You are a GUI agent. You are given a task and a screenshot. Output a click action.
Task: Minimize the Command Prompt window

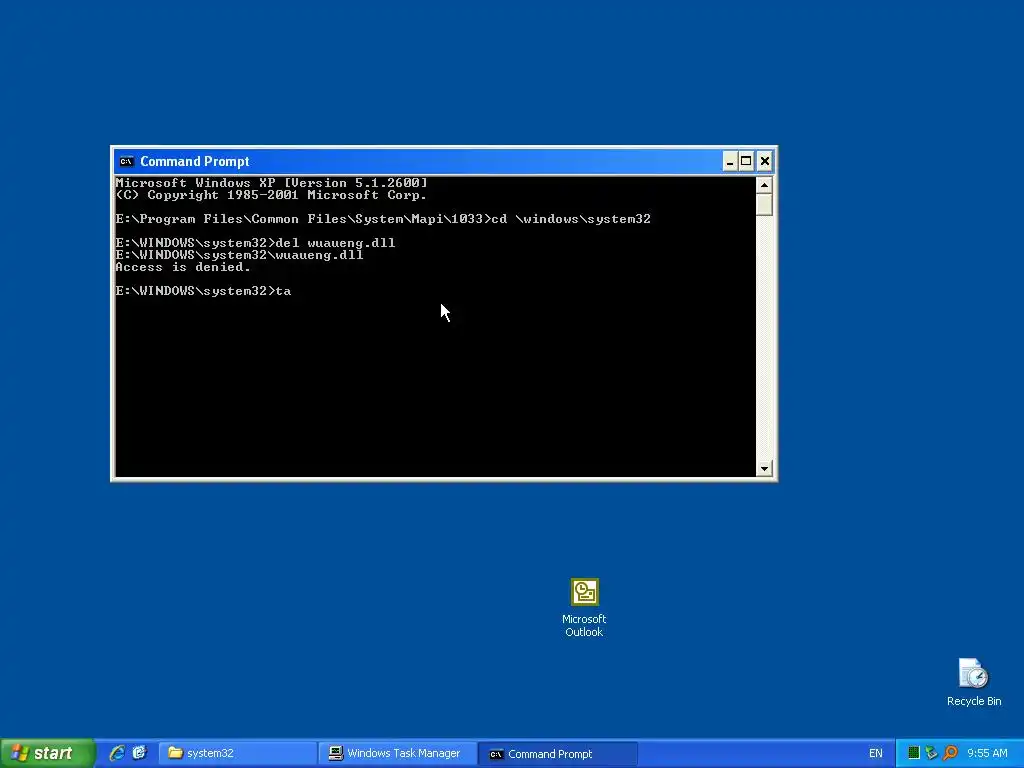tap(729, 161)
